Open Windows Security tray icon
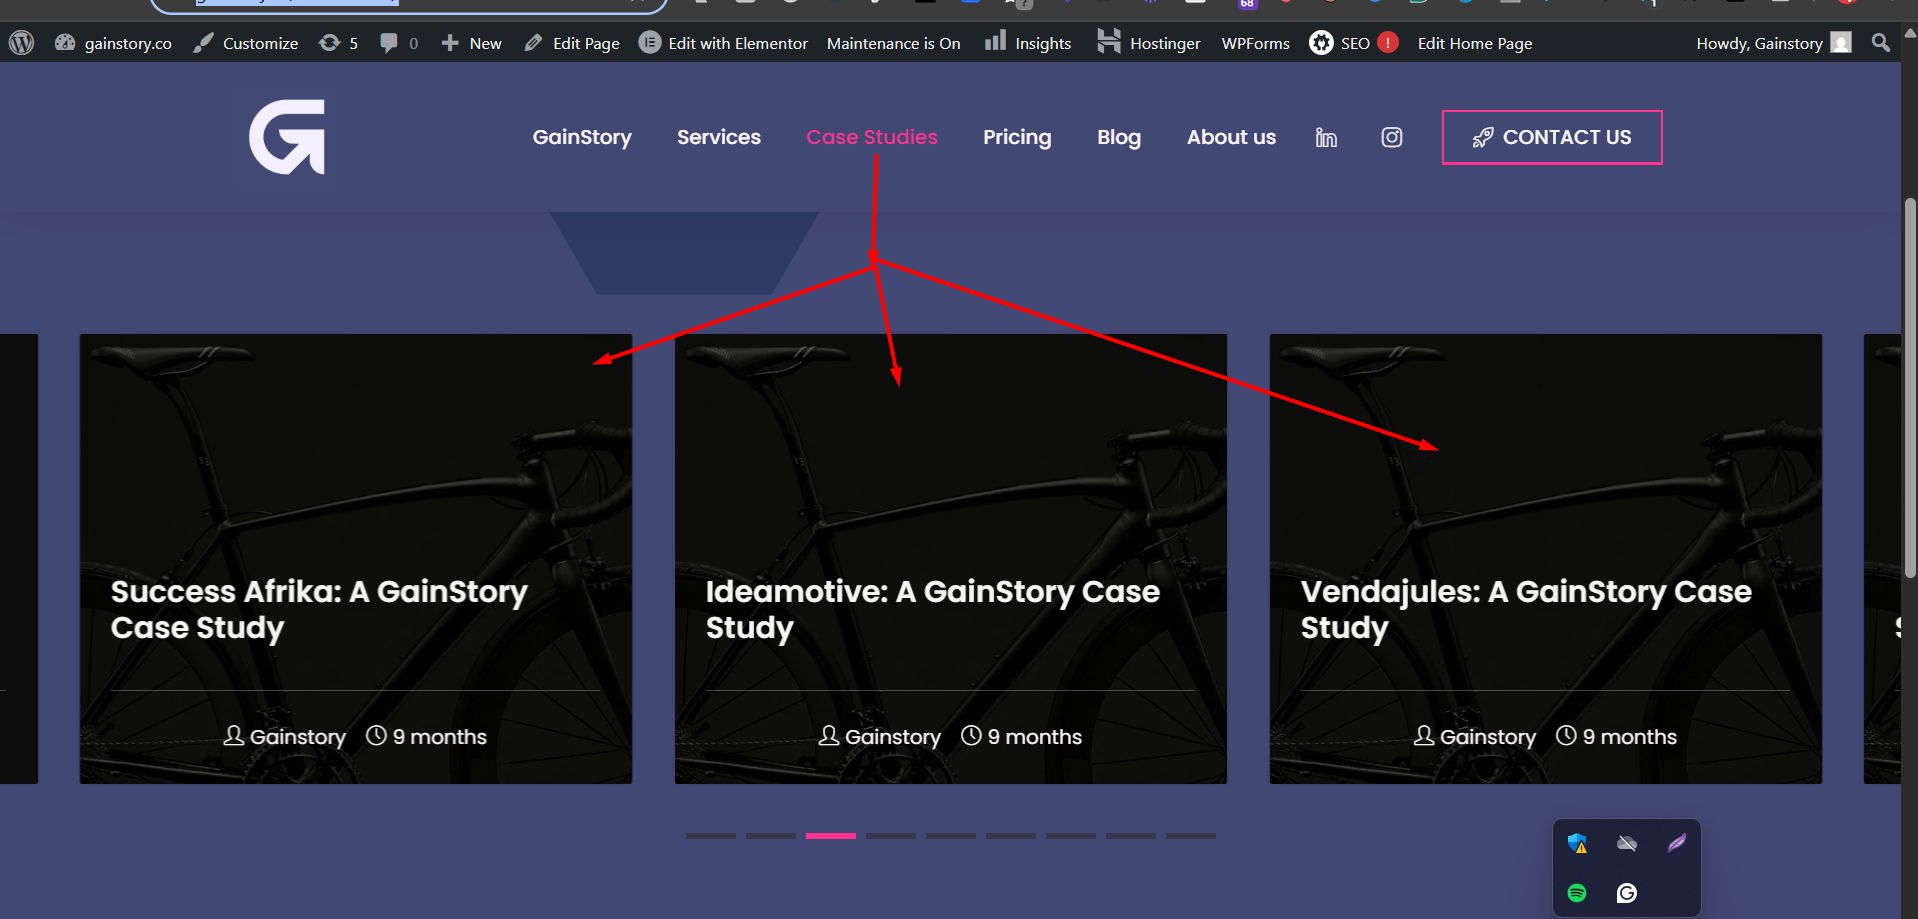The height and width of the screenshot is (919, 1918). click(1577, 844)
